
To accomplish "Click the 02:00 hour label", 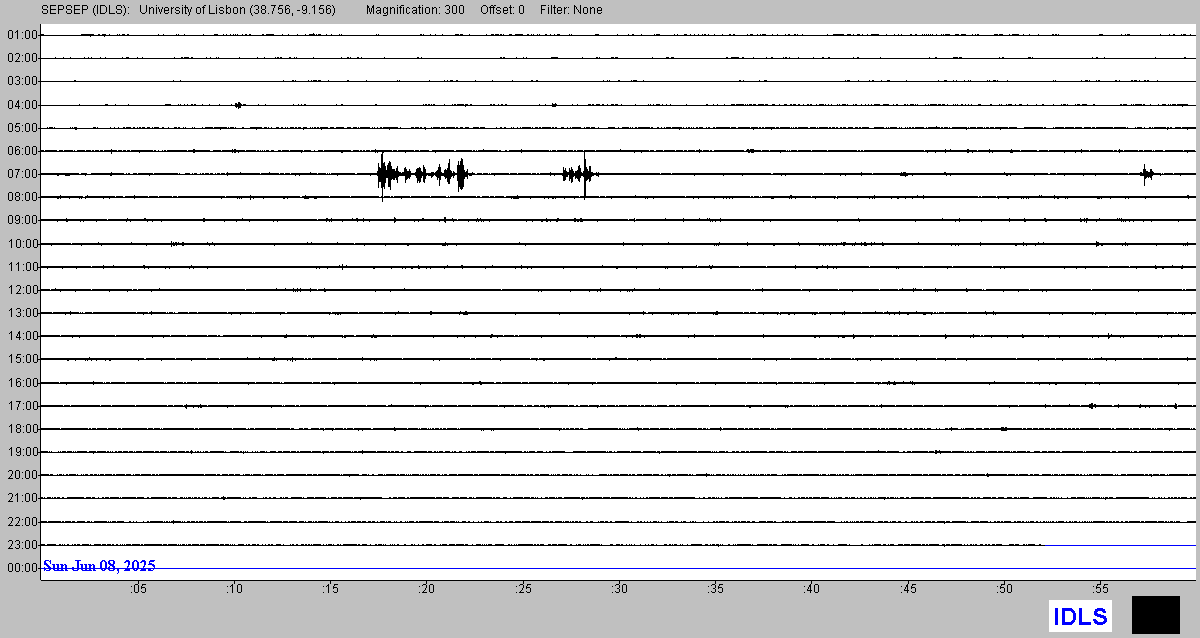I will pos(22,58).
